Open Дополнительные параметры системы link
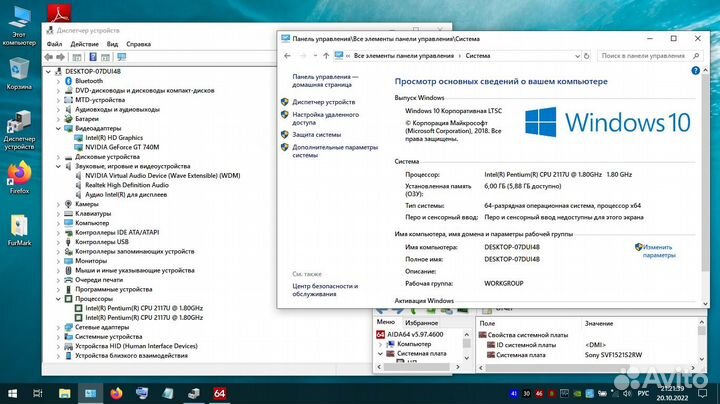 click(335, 151)
